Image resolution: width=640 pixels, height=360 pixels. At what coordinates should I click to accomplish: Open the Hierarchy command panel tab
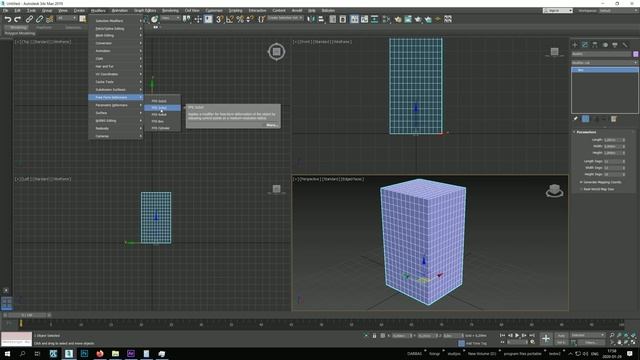tap(595, 44)
